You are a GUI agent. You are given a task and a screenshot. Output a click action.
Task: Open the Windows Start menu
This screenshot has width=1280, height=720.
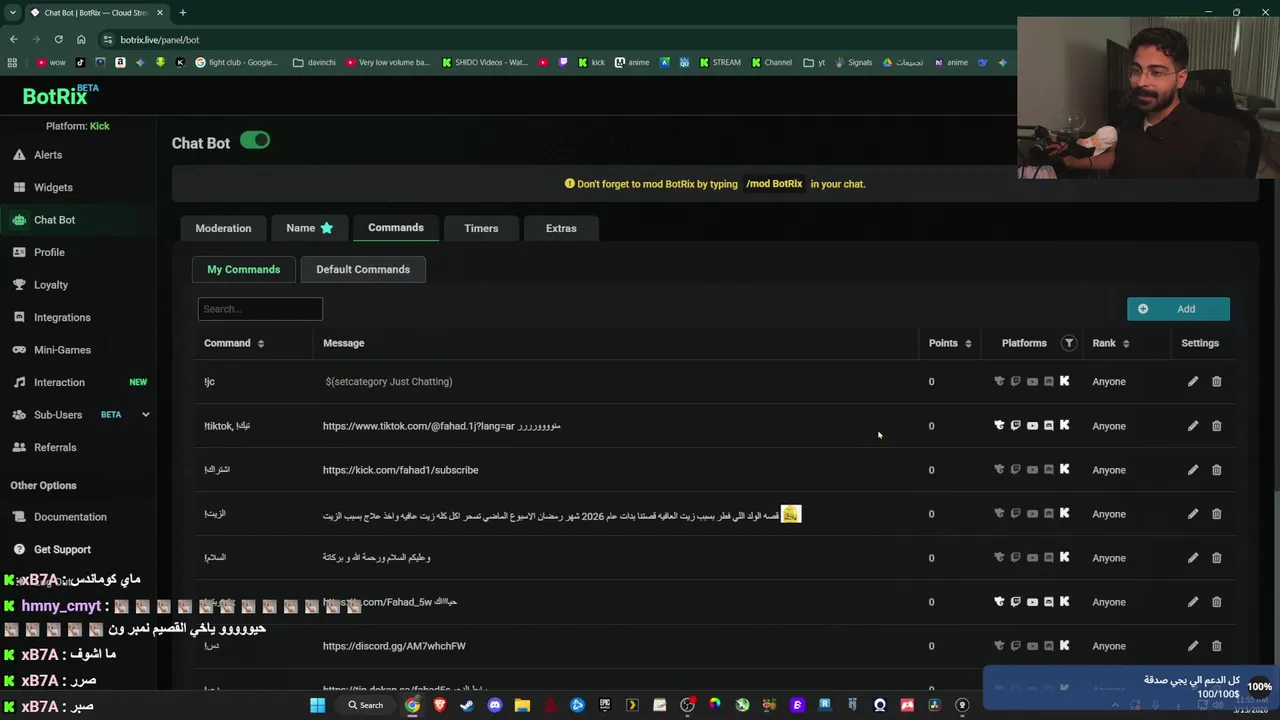coord(317,705)
